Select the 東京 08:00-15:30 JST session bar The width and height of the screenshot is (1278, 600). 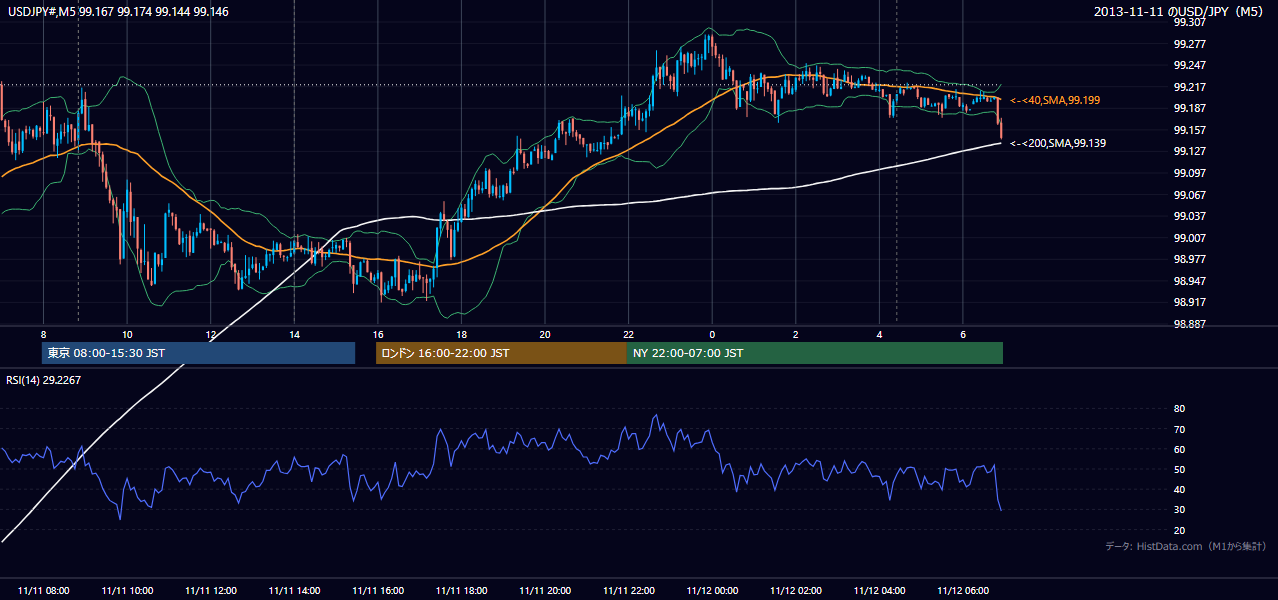click(199, 353)
